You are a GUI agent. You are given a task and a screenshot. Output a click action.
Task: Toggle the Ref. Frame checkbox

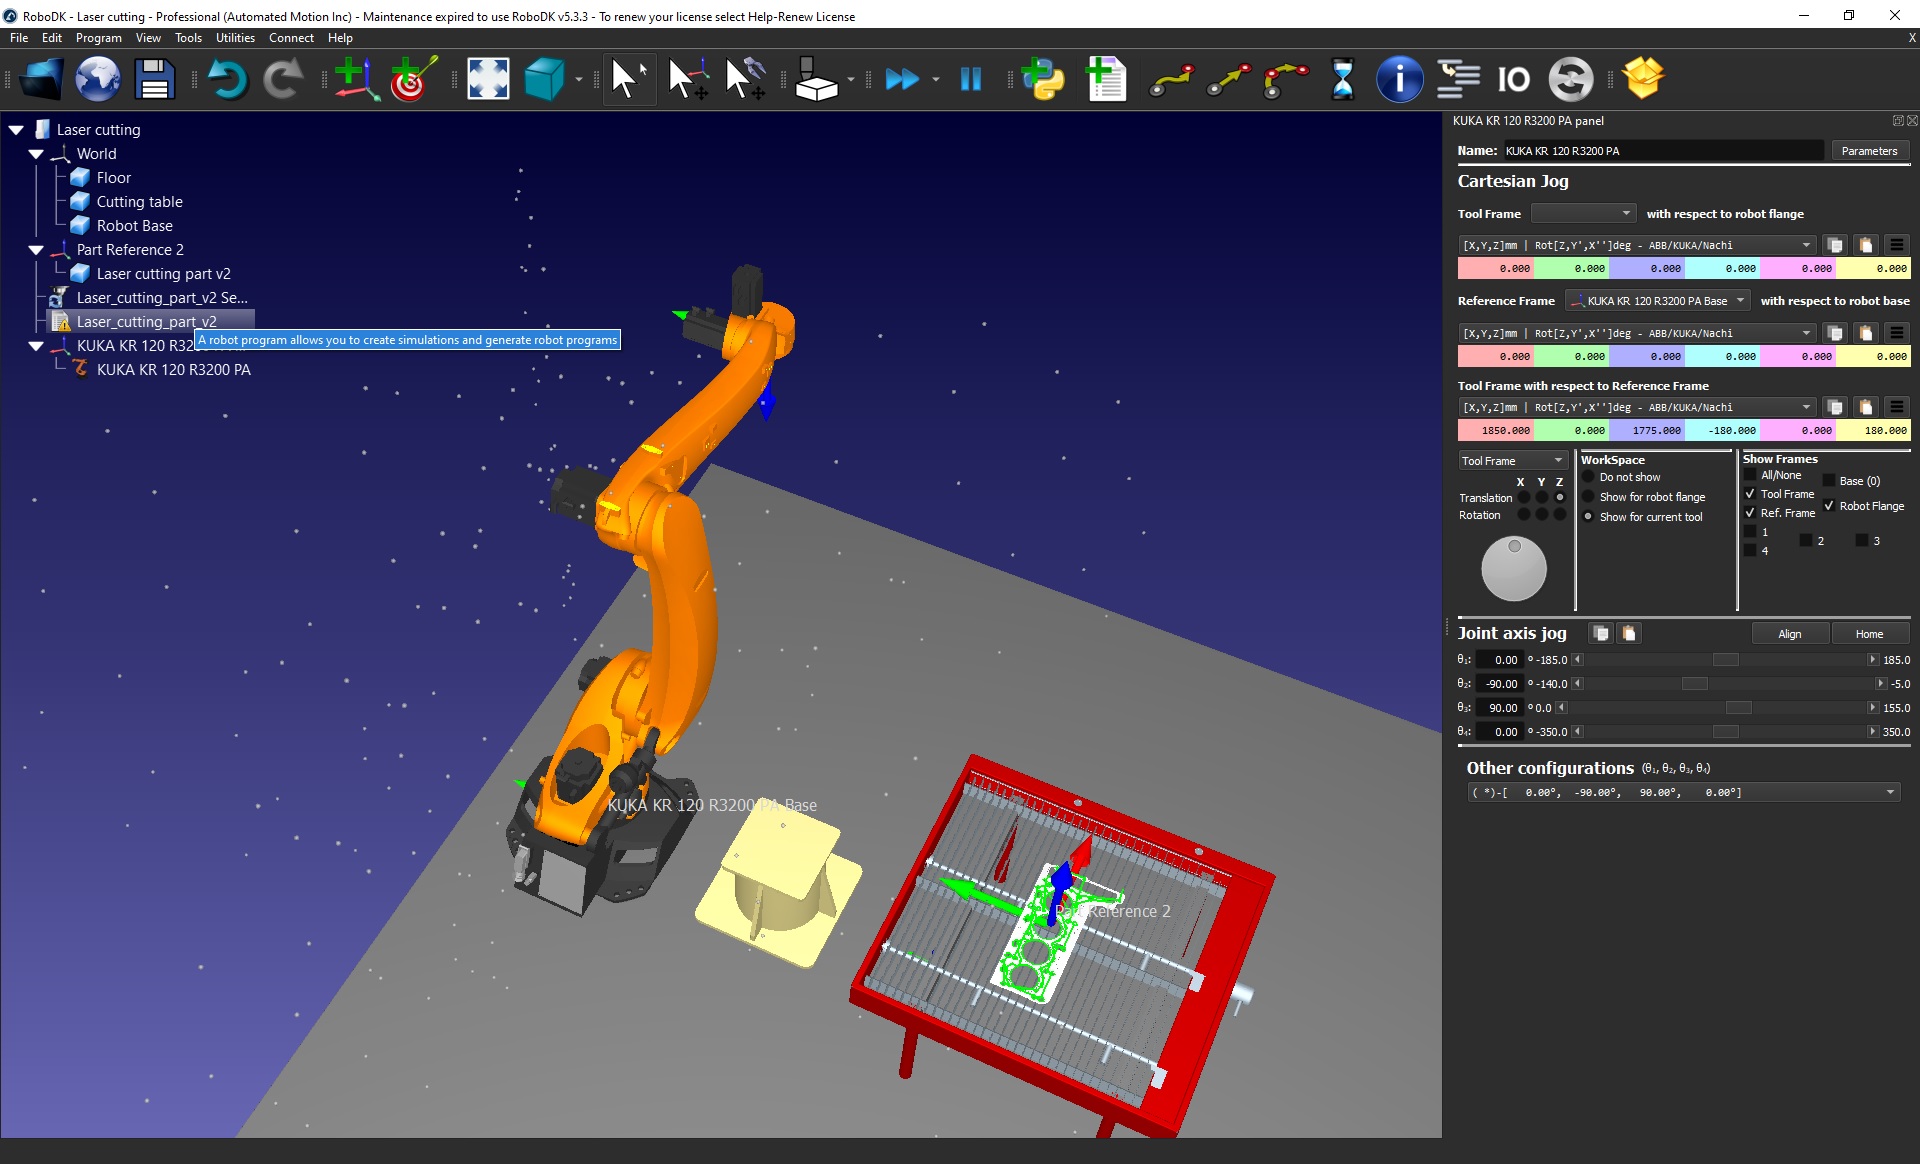click(x=1750, y=513)
